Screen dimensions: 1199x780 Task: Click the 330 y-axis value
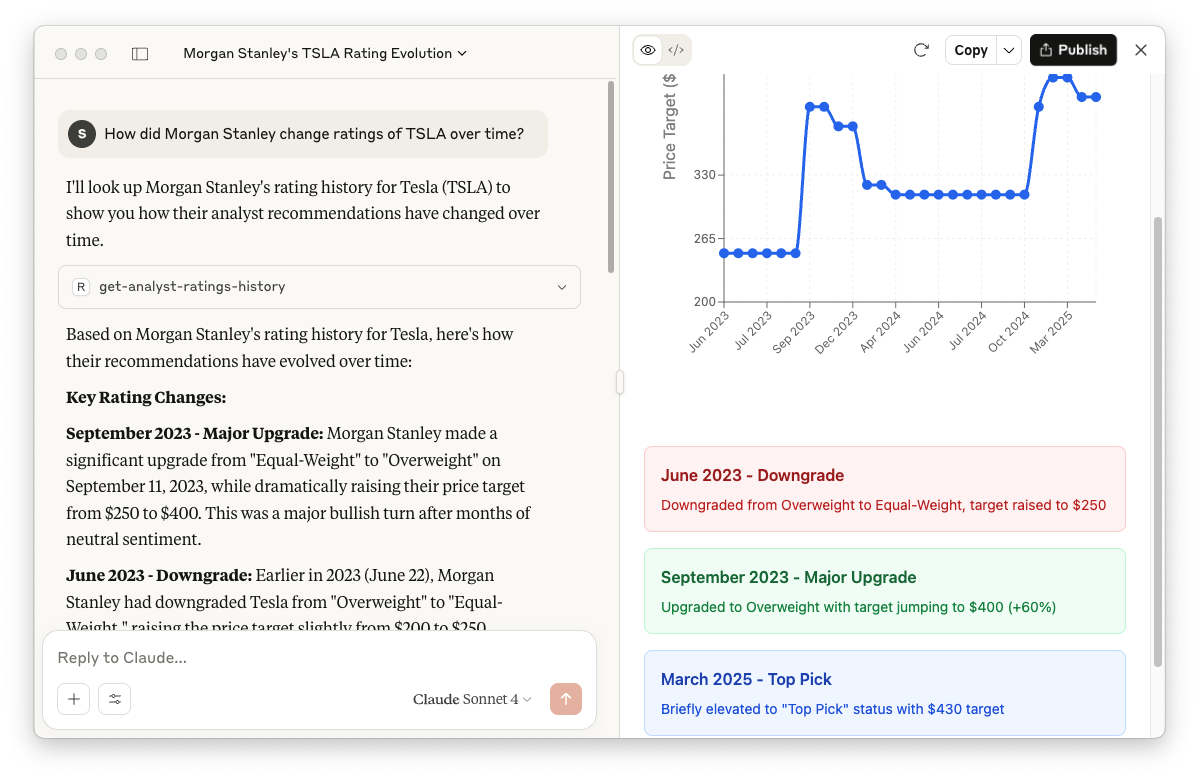tap(704, 175)
